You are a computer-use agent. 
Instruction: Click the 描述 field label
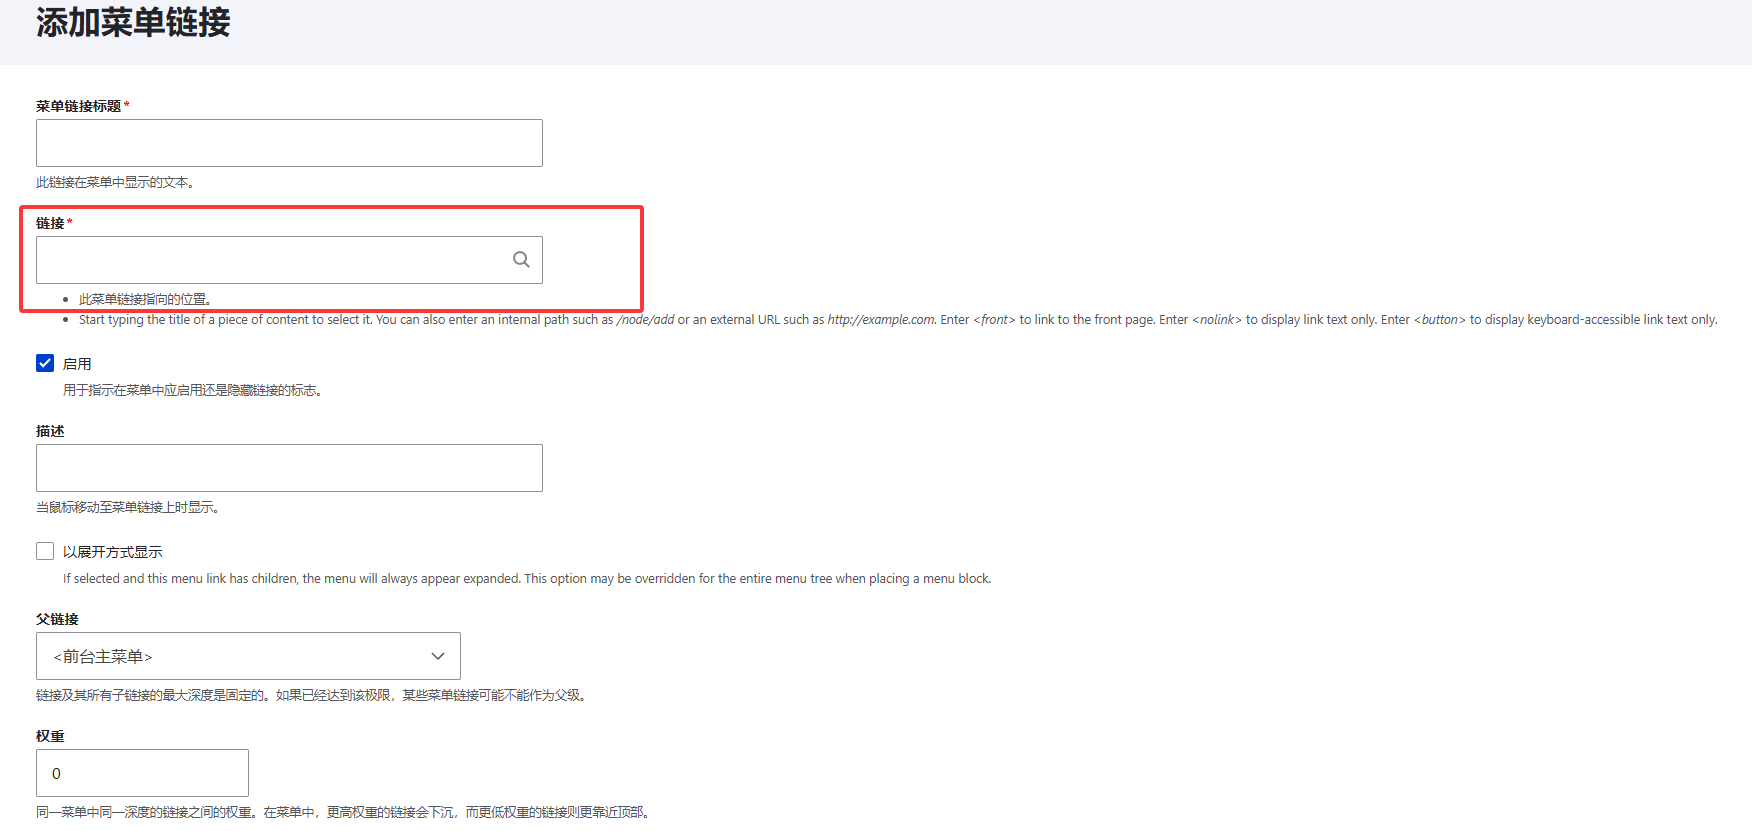pos(50,431)
